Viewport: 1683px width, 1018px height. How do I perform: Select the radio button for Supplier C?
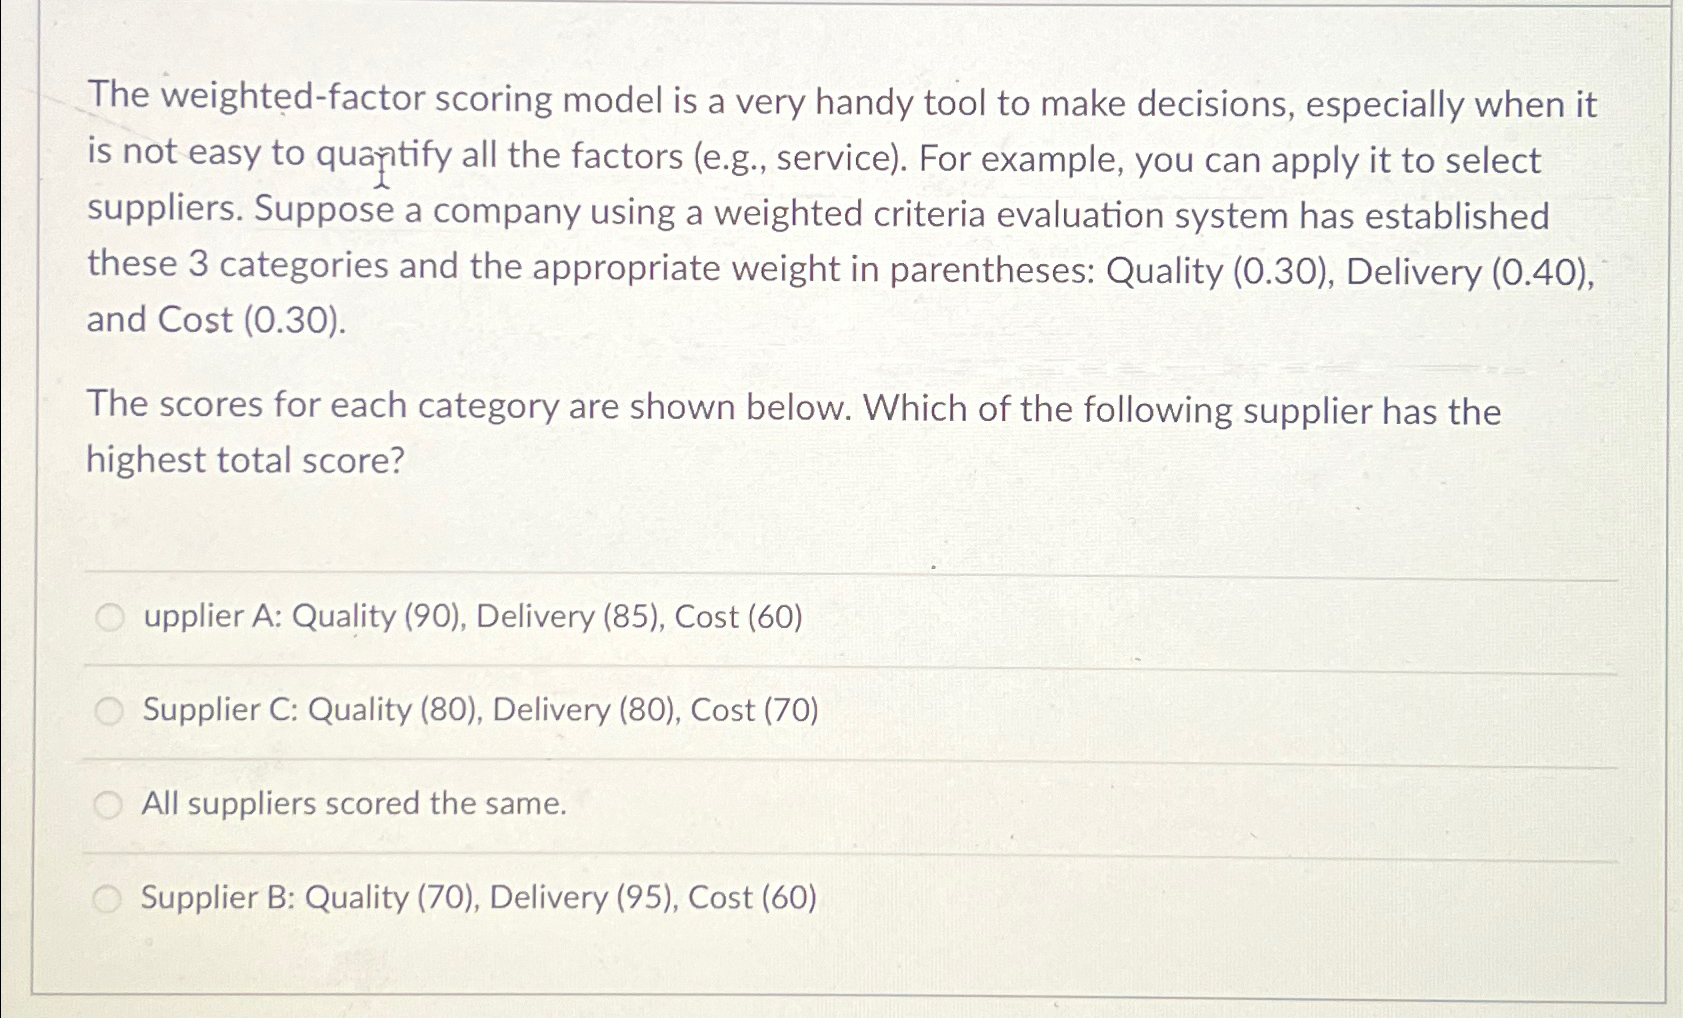click(x=110, y=710)
